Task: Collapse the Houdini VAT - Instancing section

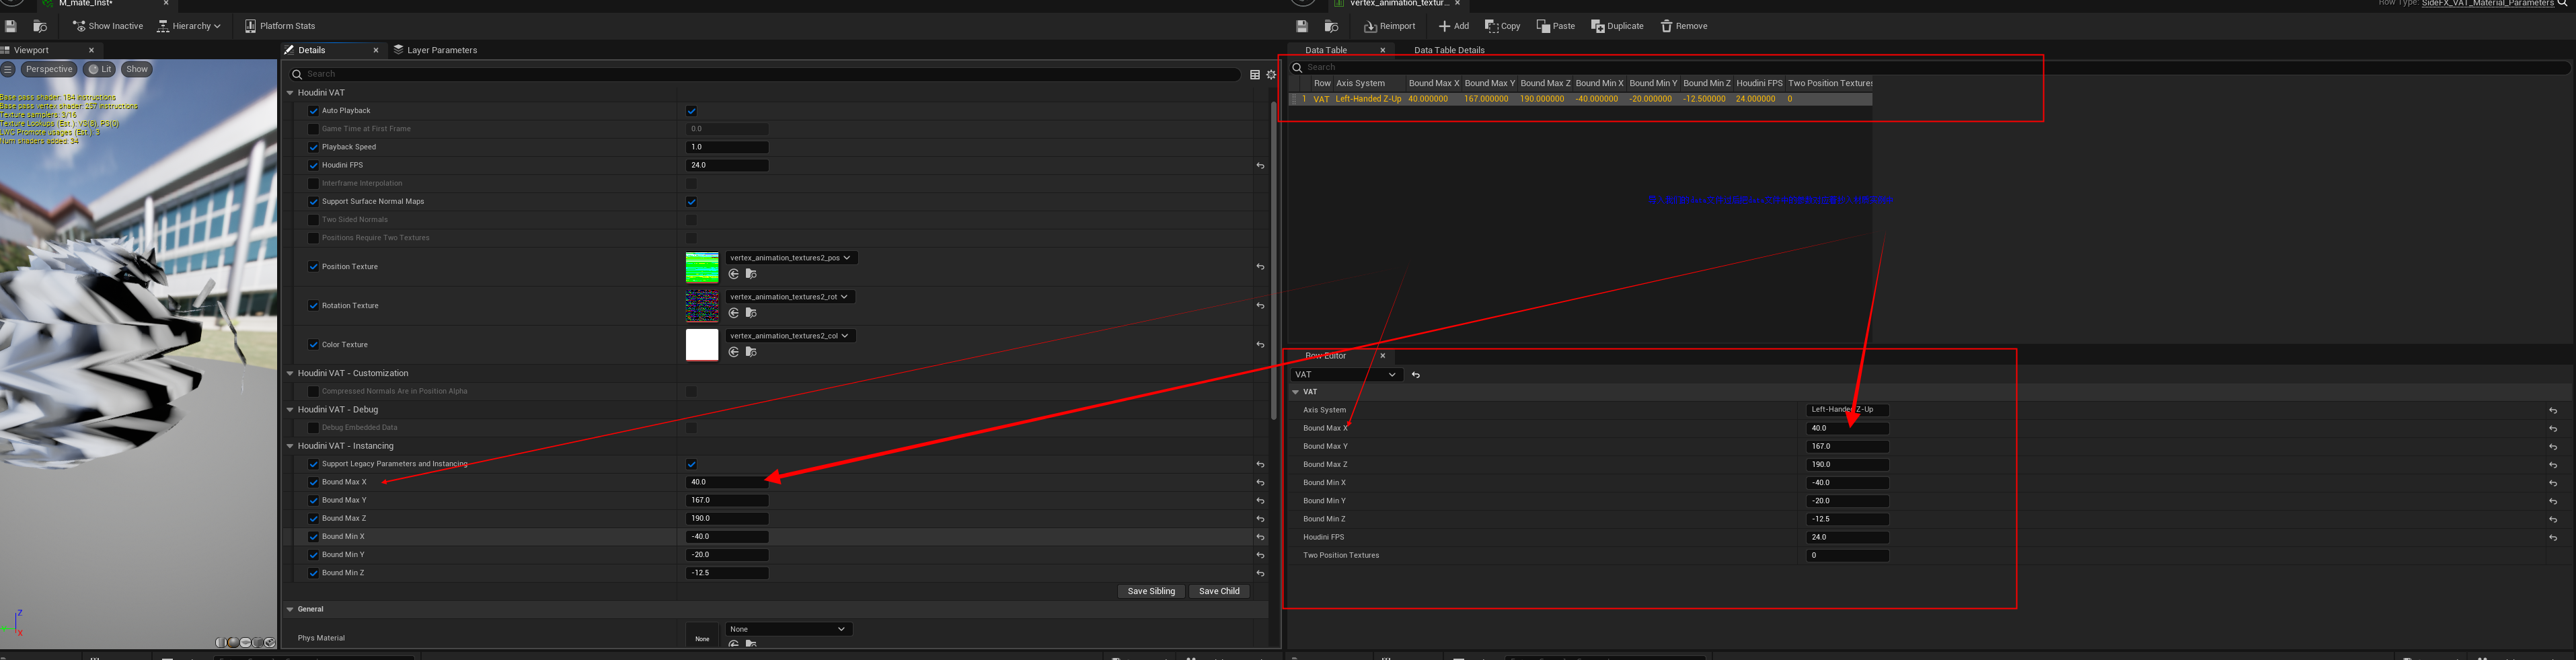Action: click(291, 446)
